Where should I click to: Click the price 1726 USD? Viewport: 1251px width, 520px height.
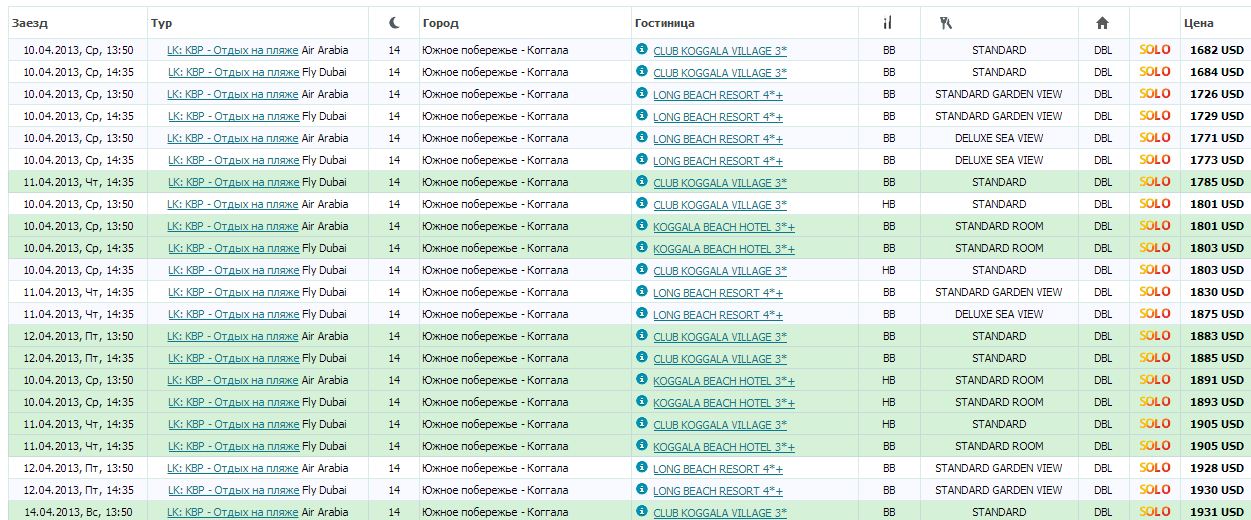coord(1217,94)
